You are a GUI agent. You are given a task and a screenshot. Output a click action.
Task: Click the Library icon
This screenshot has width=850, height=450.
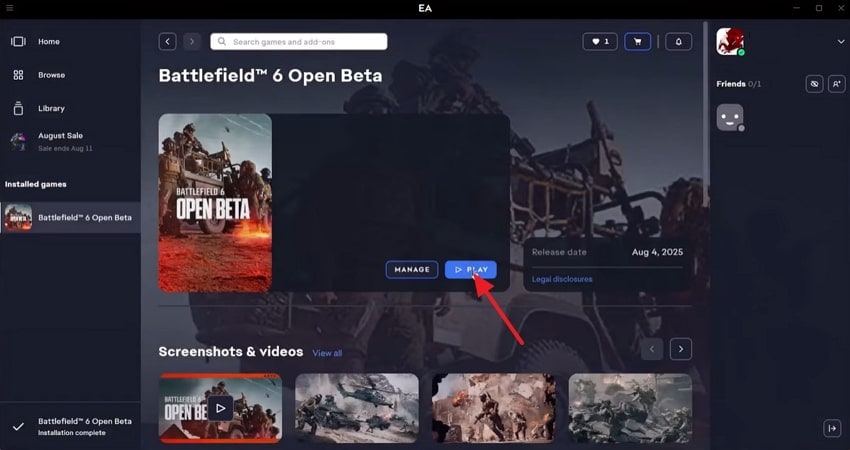(x=18, y=108)
